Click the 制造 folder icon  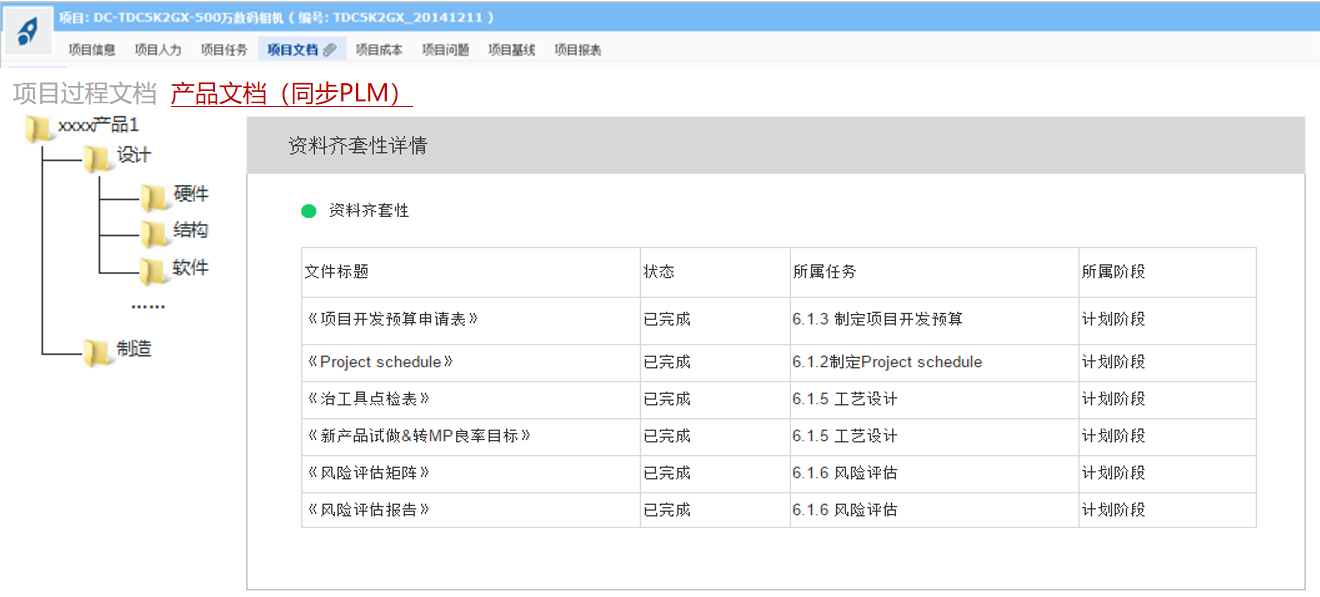tap(97, 351)
